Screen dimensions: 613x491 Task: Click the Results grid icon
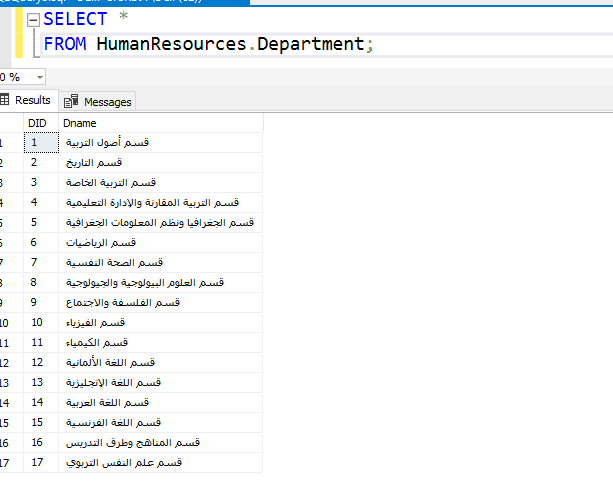(x=5, y=100)
